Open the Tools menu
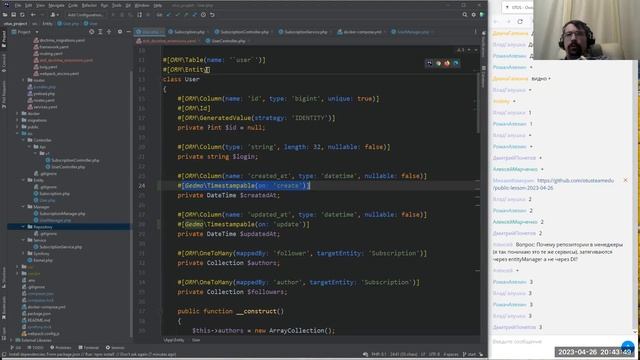The image size is (640, 360). point(117,5)
